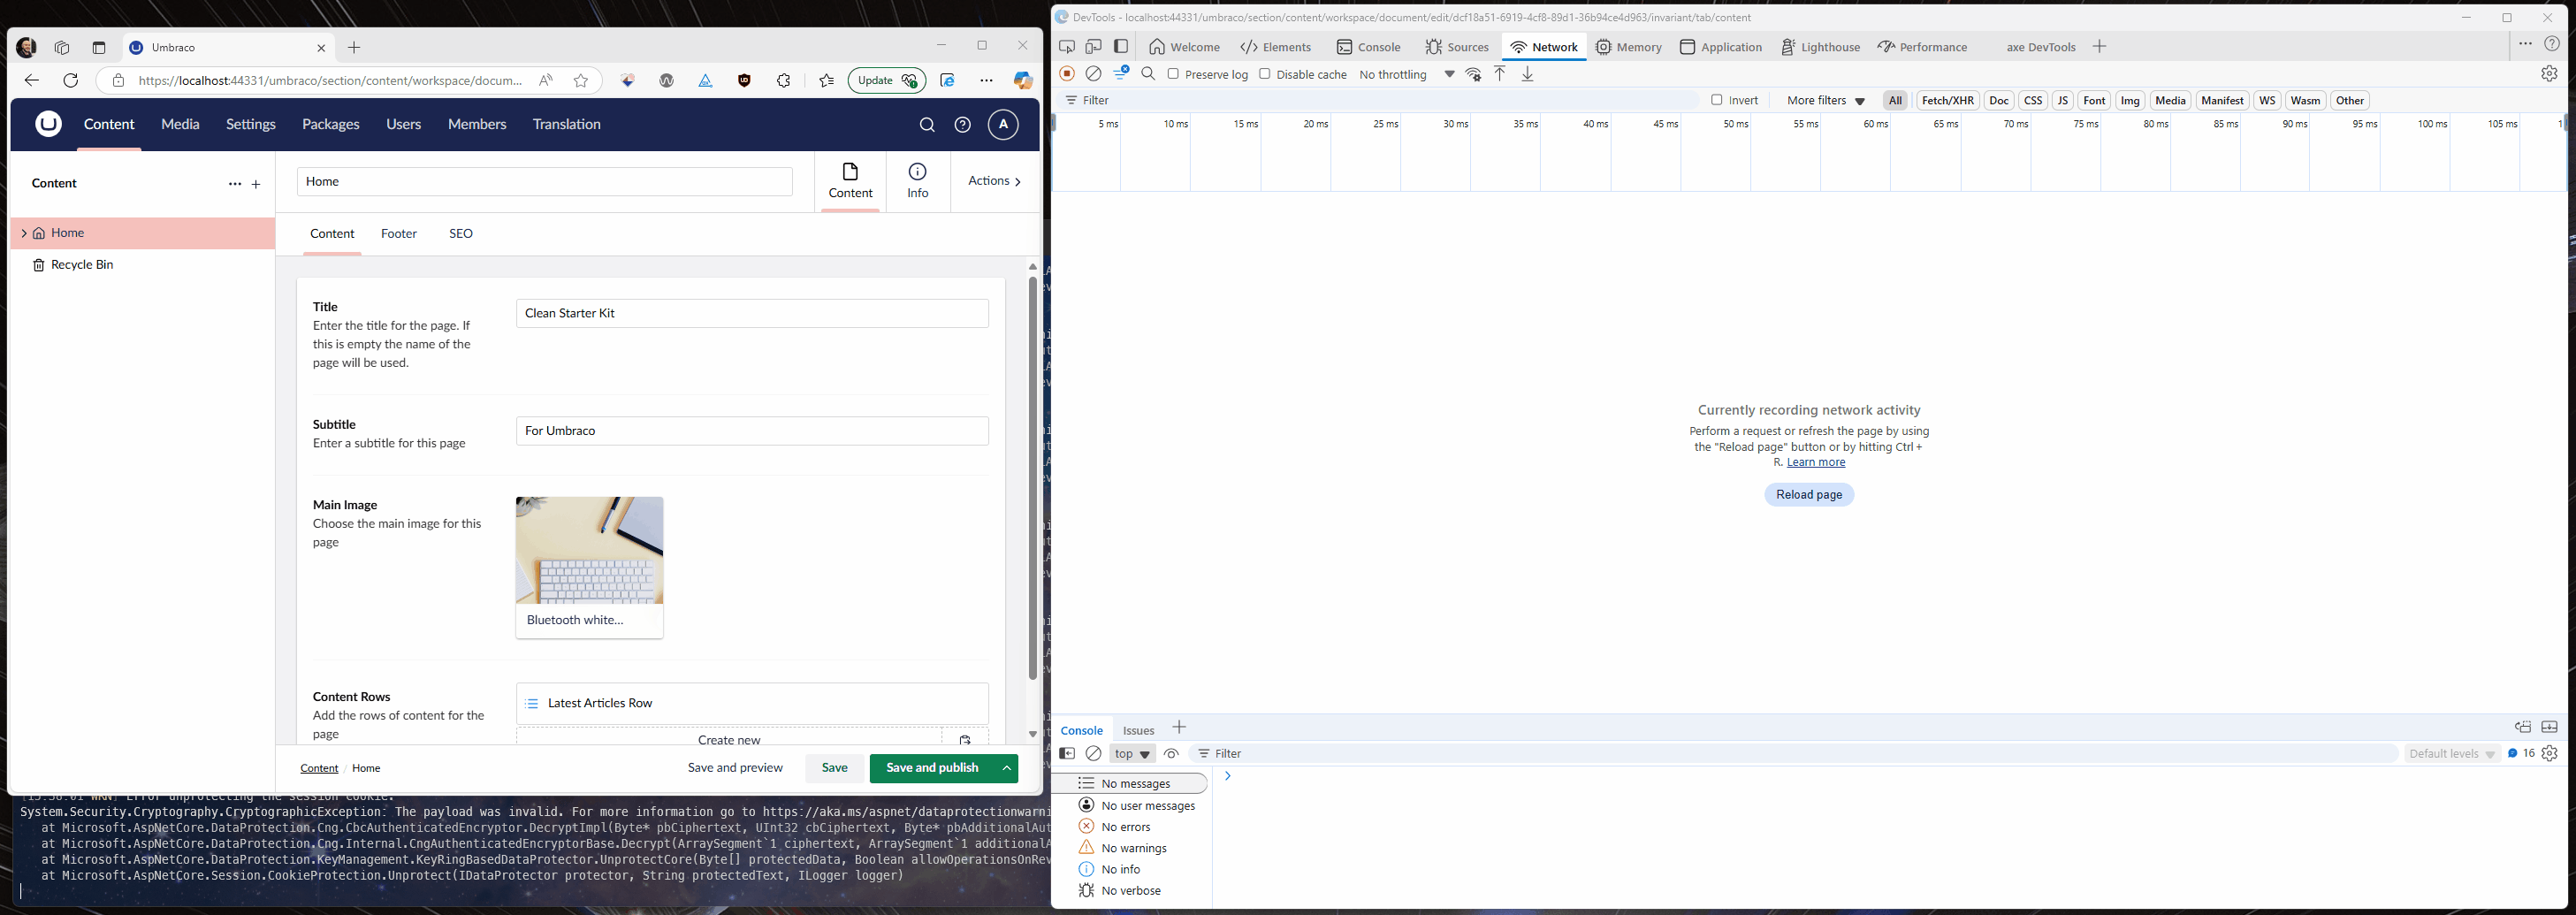Open Network panel settings gear
Image resolution: width=2576 pixels, height=915 pixels.
(2549, 74)
